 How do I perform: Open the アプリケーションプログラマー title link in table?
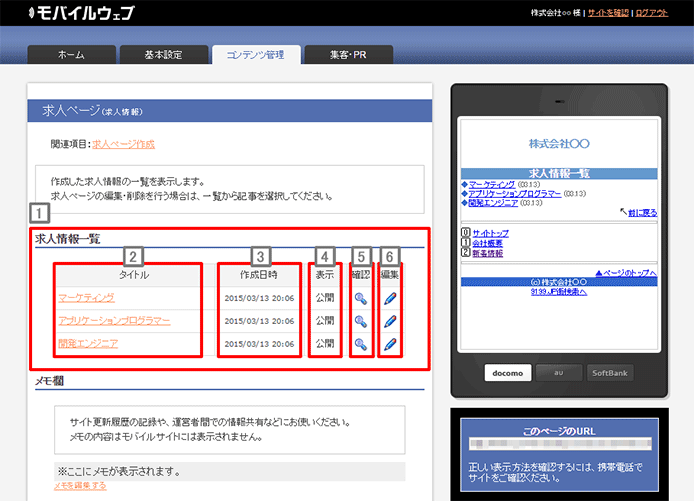(x=114, y=321)
